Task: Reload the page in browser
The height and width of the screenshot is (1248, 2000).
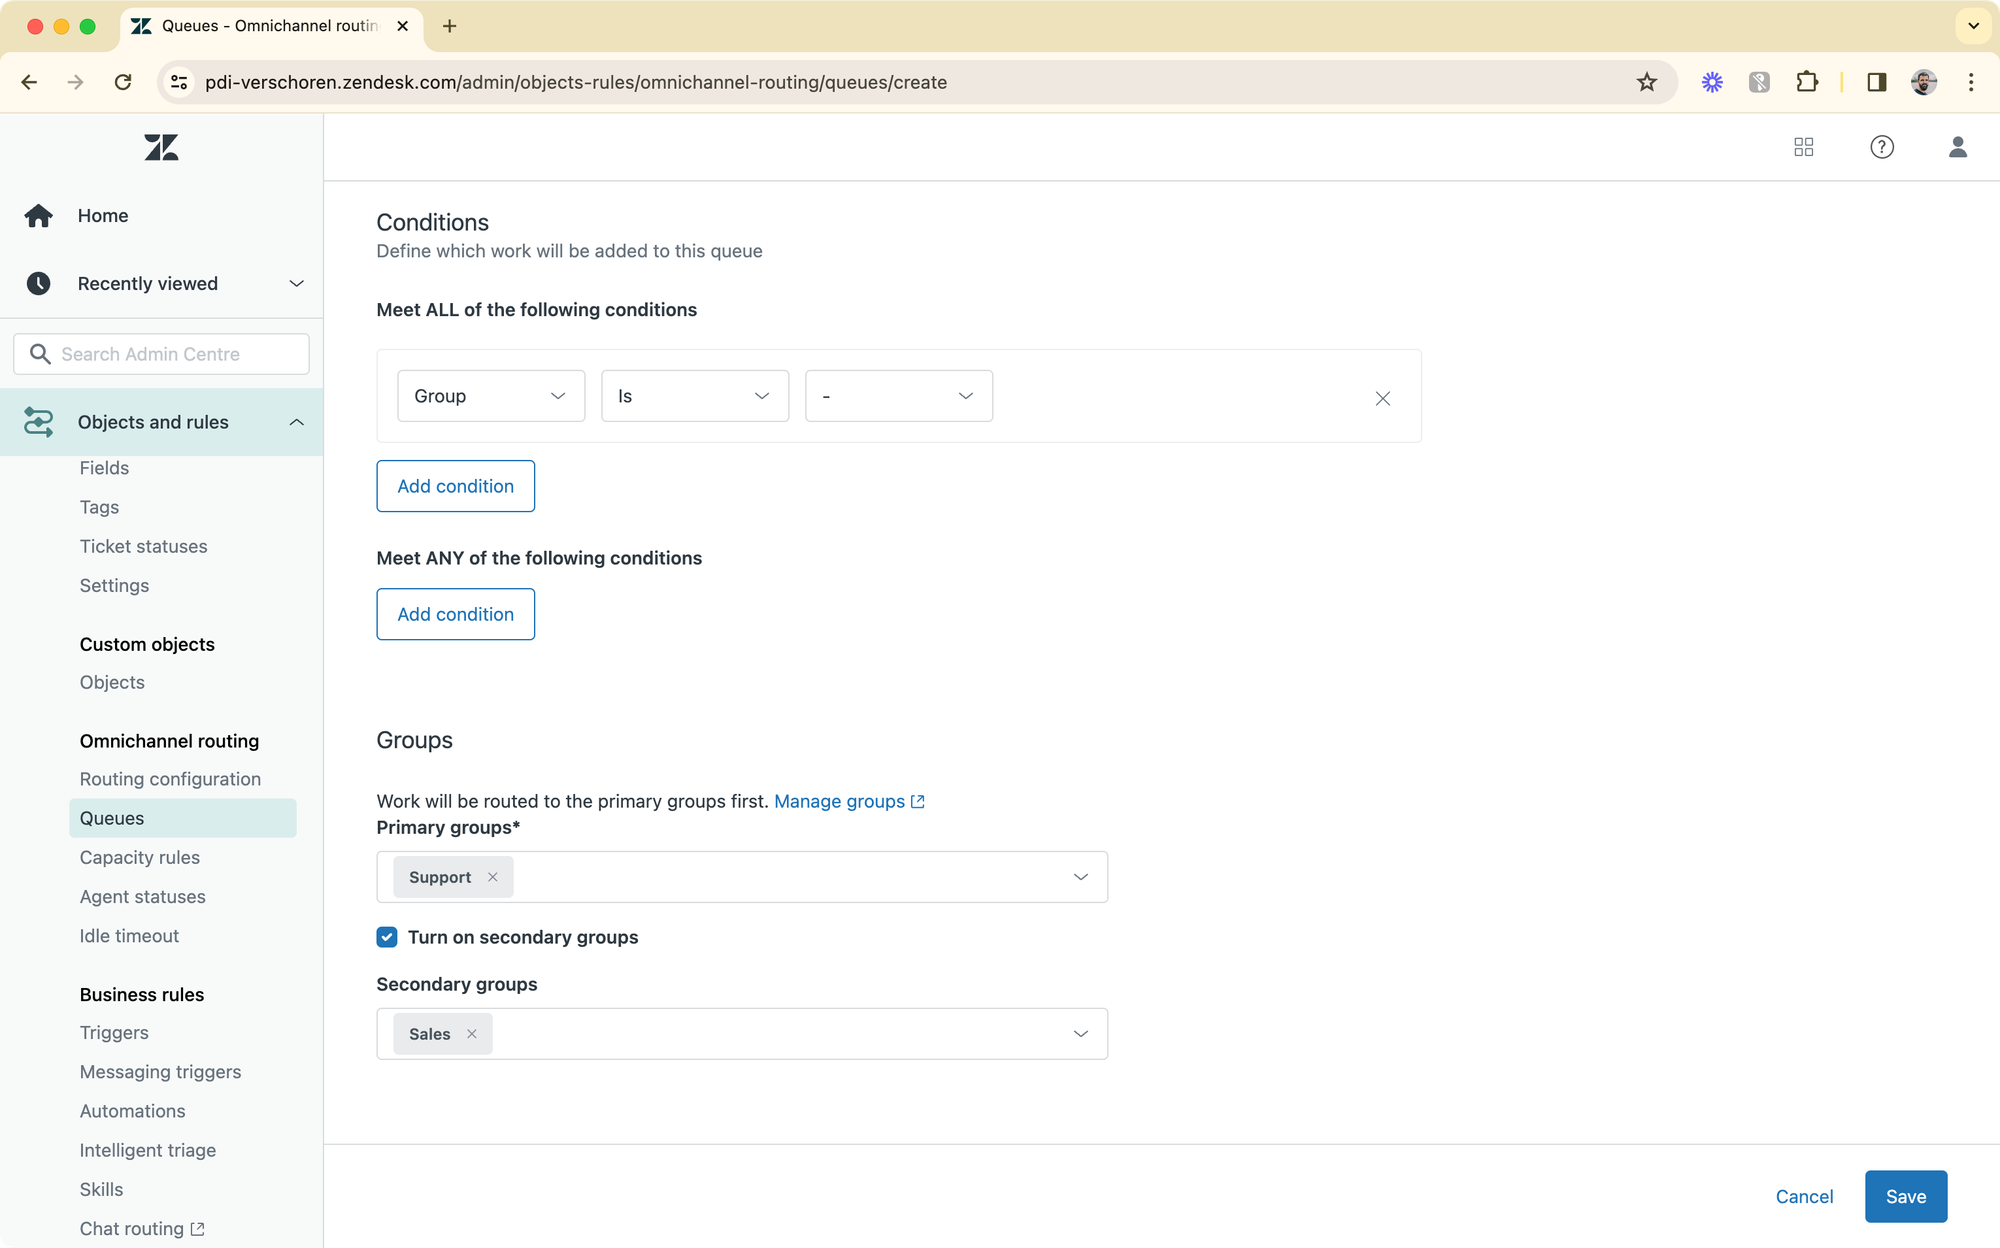Action: [x=123, y=82]
